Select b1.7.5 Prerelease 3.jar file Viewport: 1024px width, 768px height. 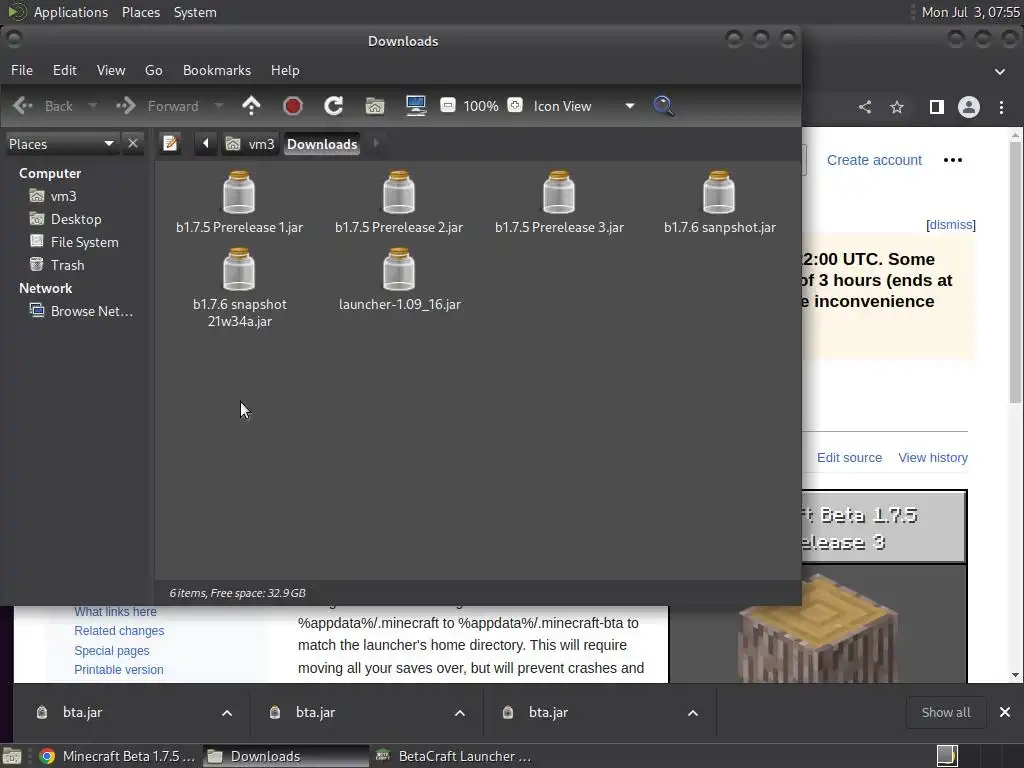[x=559, y=202]
